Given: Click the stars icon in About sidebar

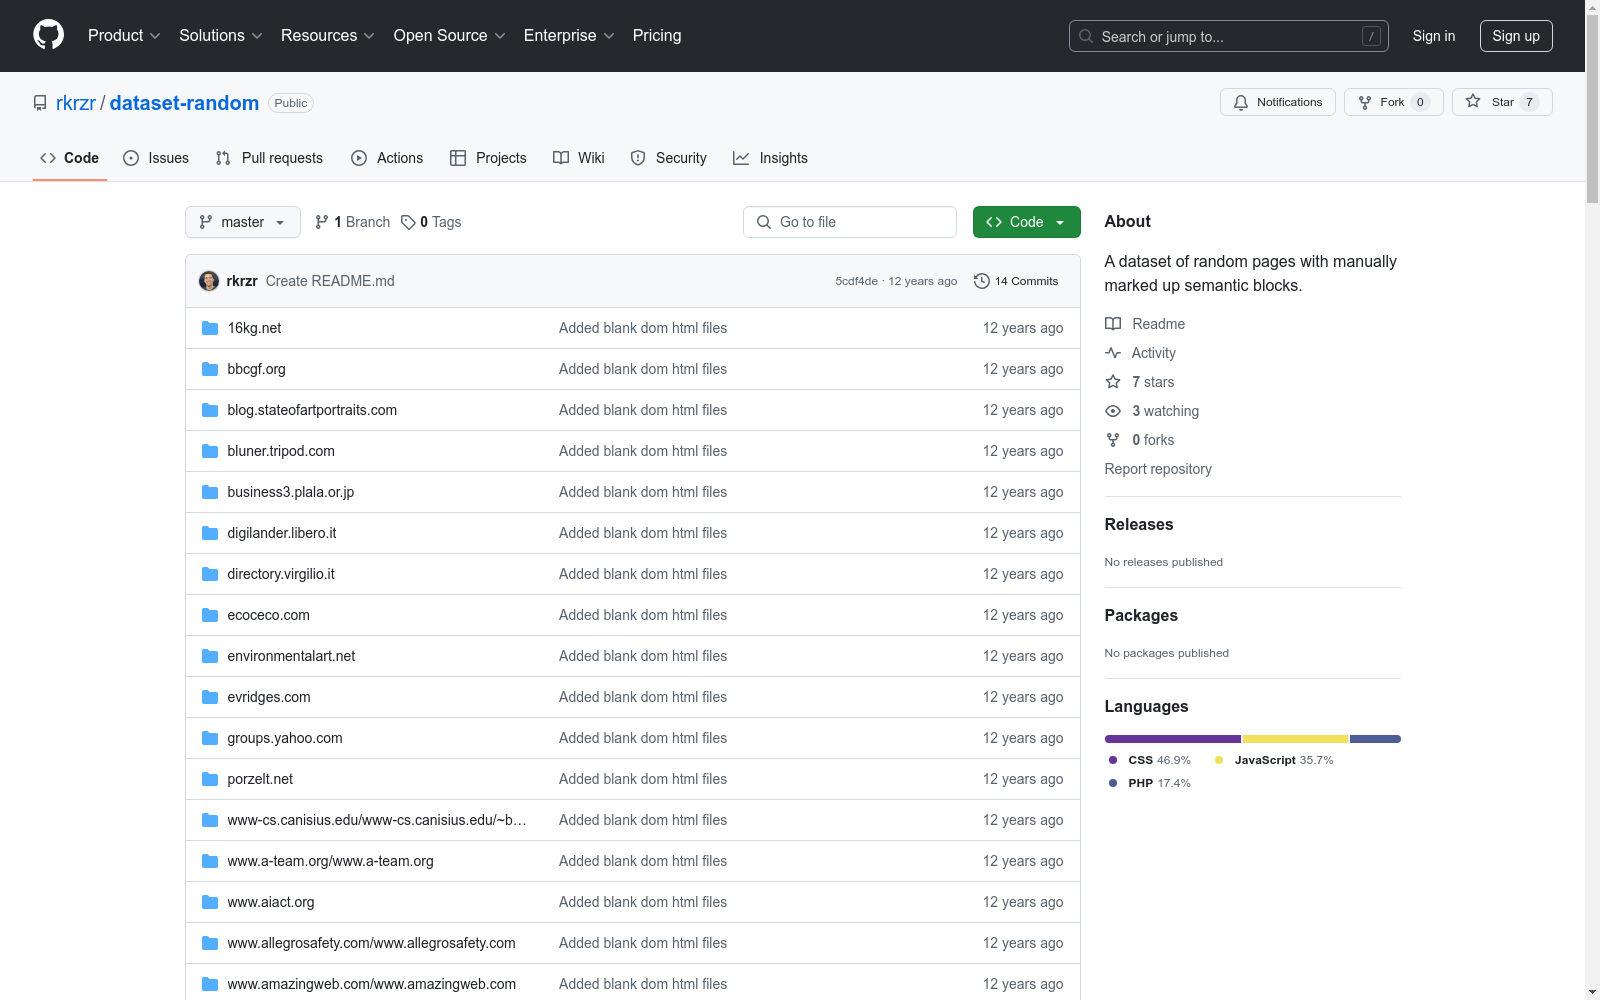Looking at the screenshot, I should [x=1113, y=382].
